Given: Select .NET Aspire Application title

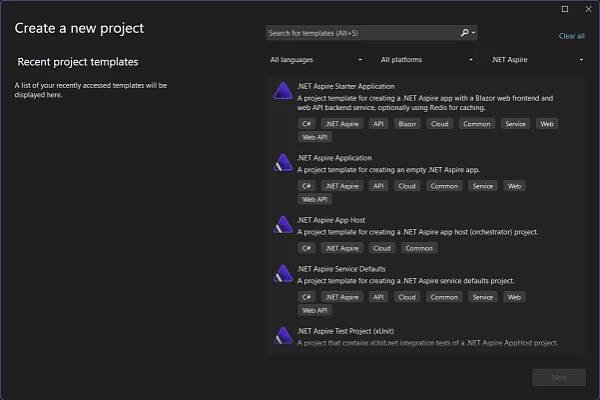Looking at the screenshot, I should (334, 158).
